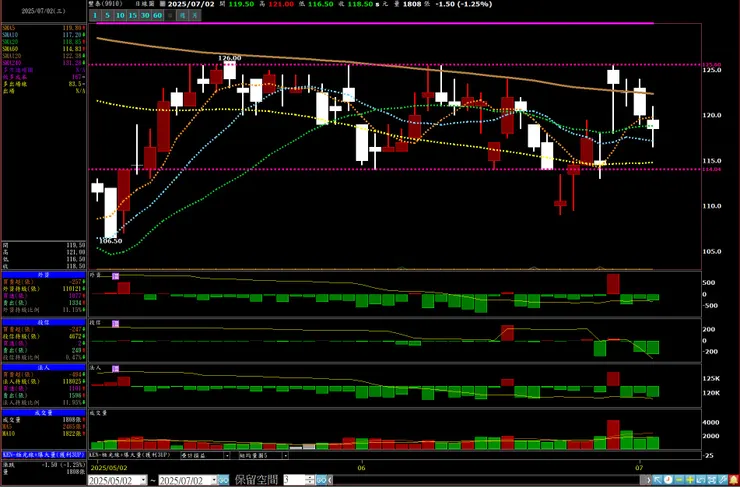Click the 07 month marker on time axis
Viewport: 740px width, 487px height.
point(639,468)
